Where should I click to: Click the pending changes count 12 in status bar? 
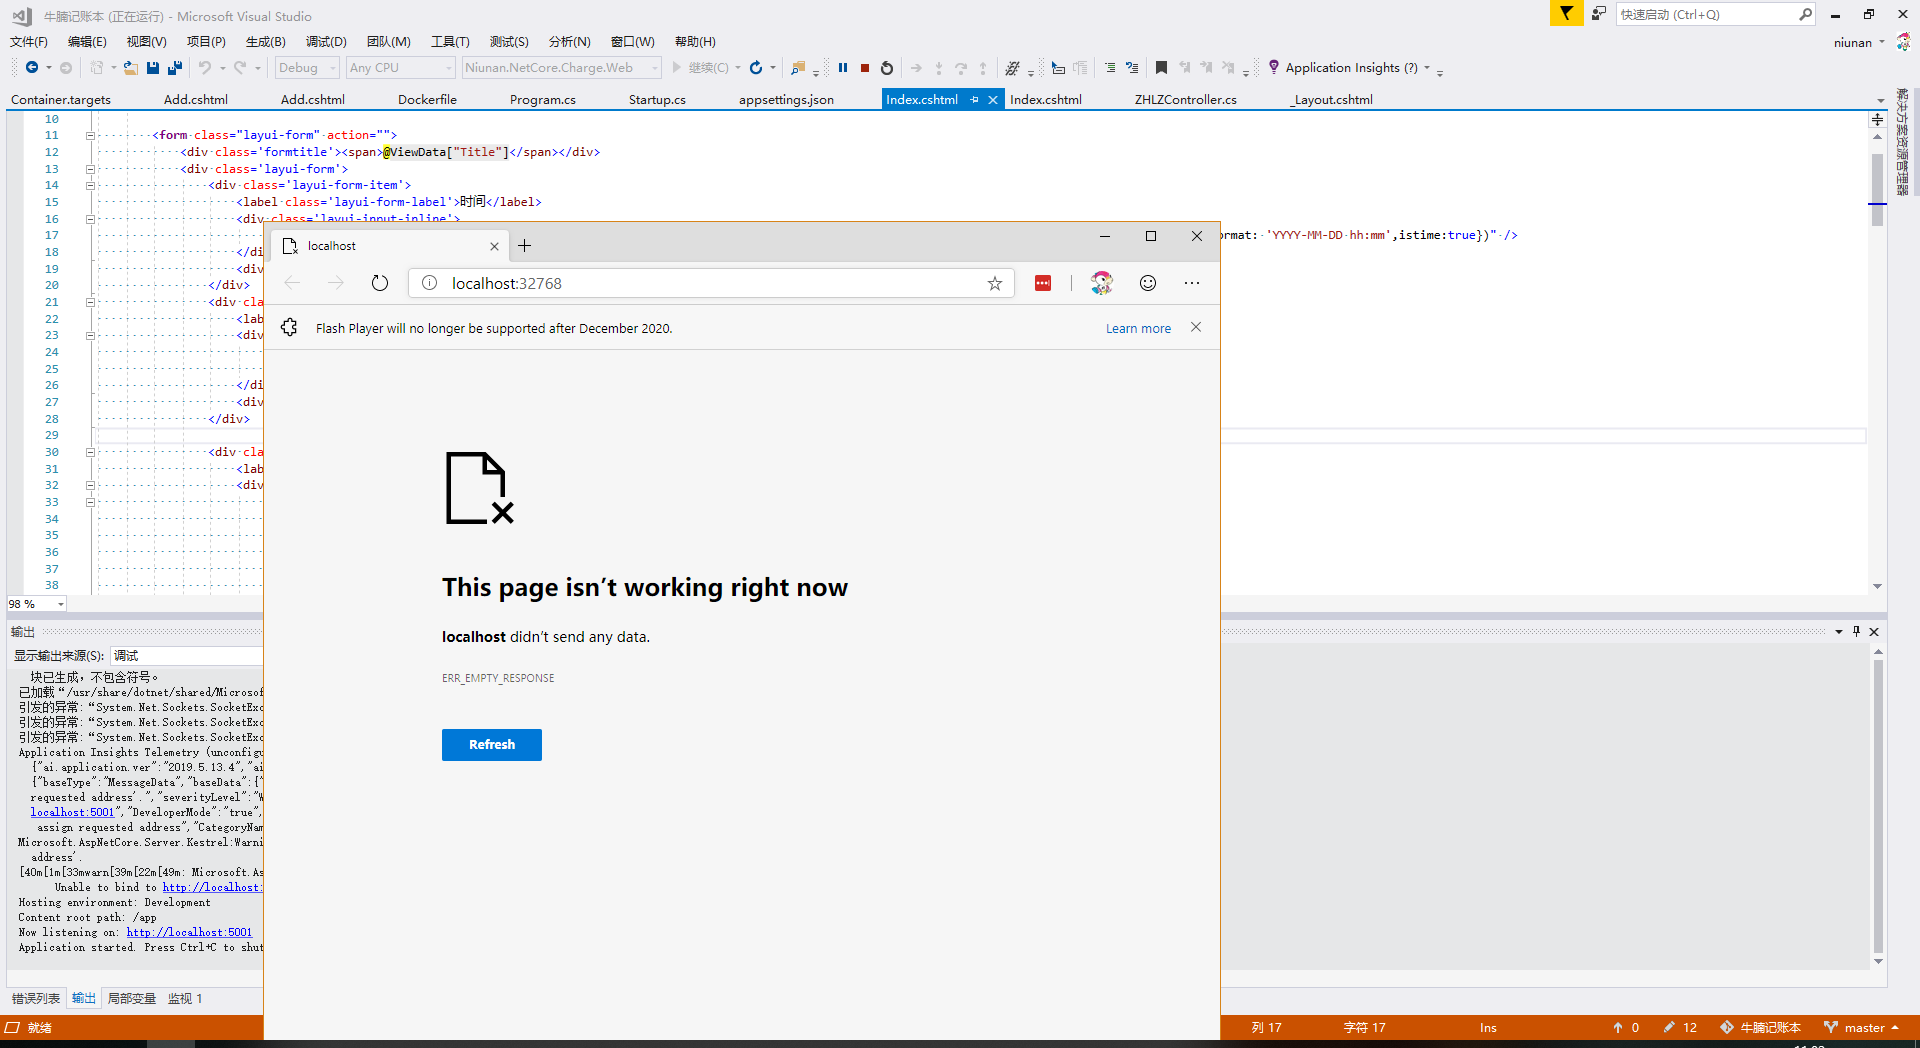pos(1680,1028)
